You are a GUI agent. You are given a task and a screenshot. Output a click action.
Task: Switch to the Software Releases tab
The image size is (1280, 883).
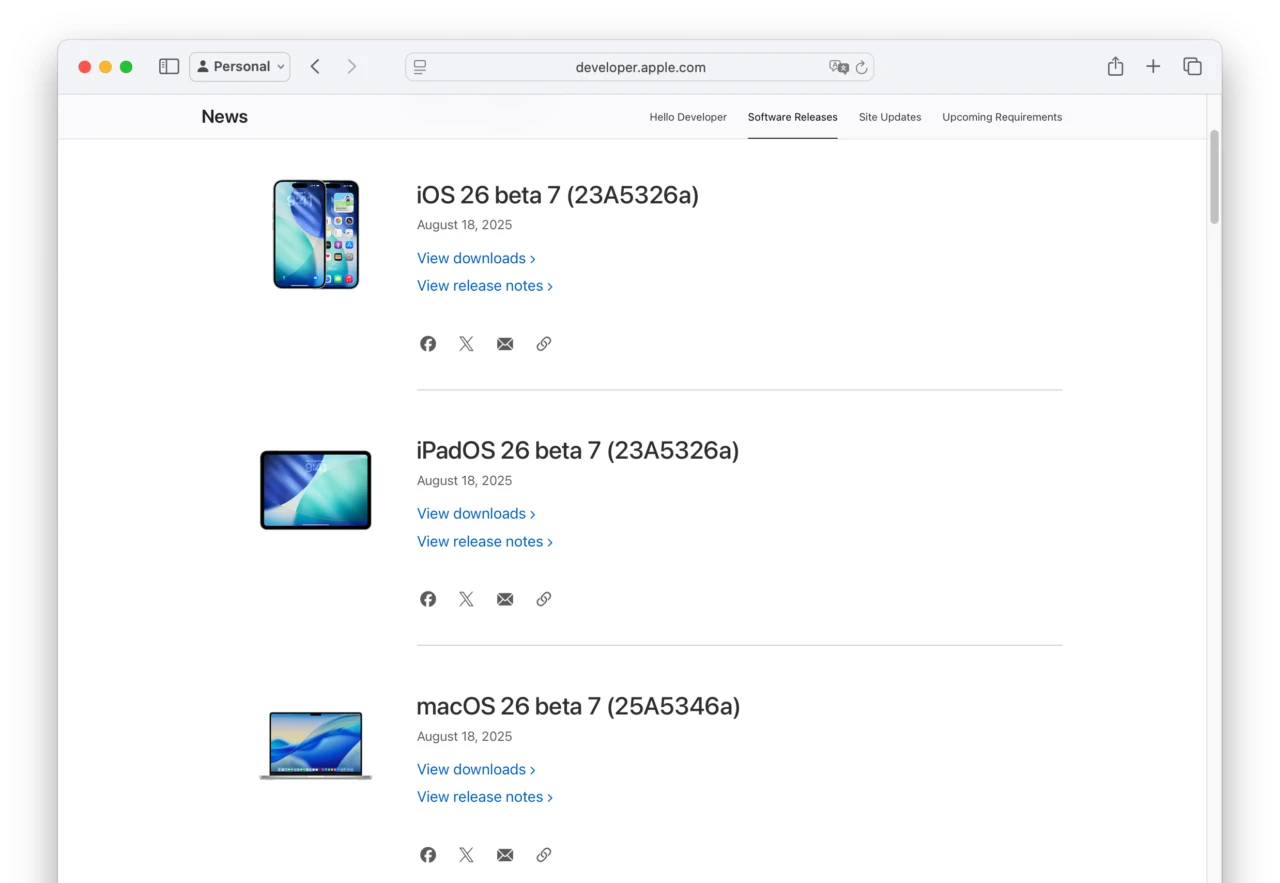792,117
